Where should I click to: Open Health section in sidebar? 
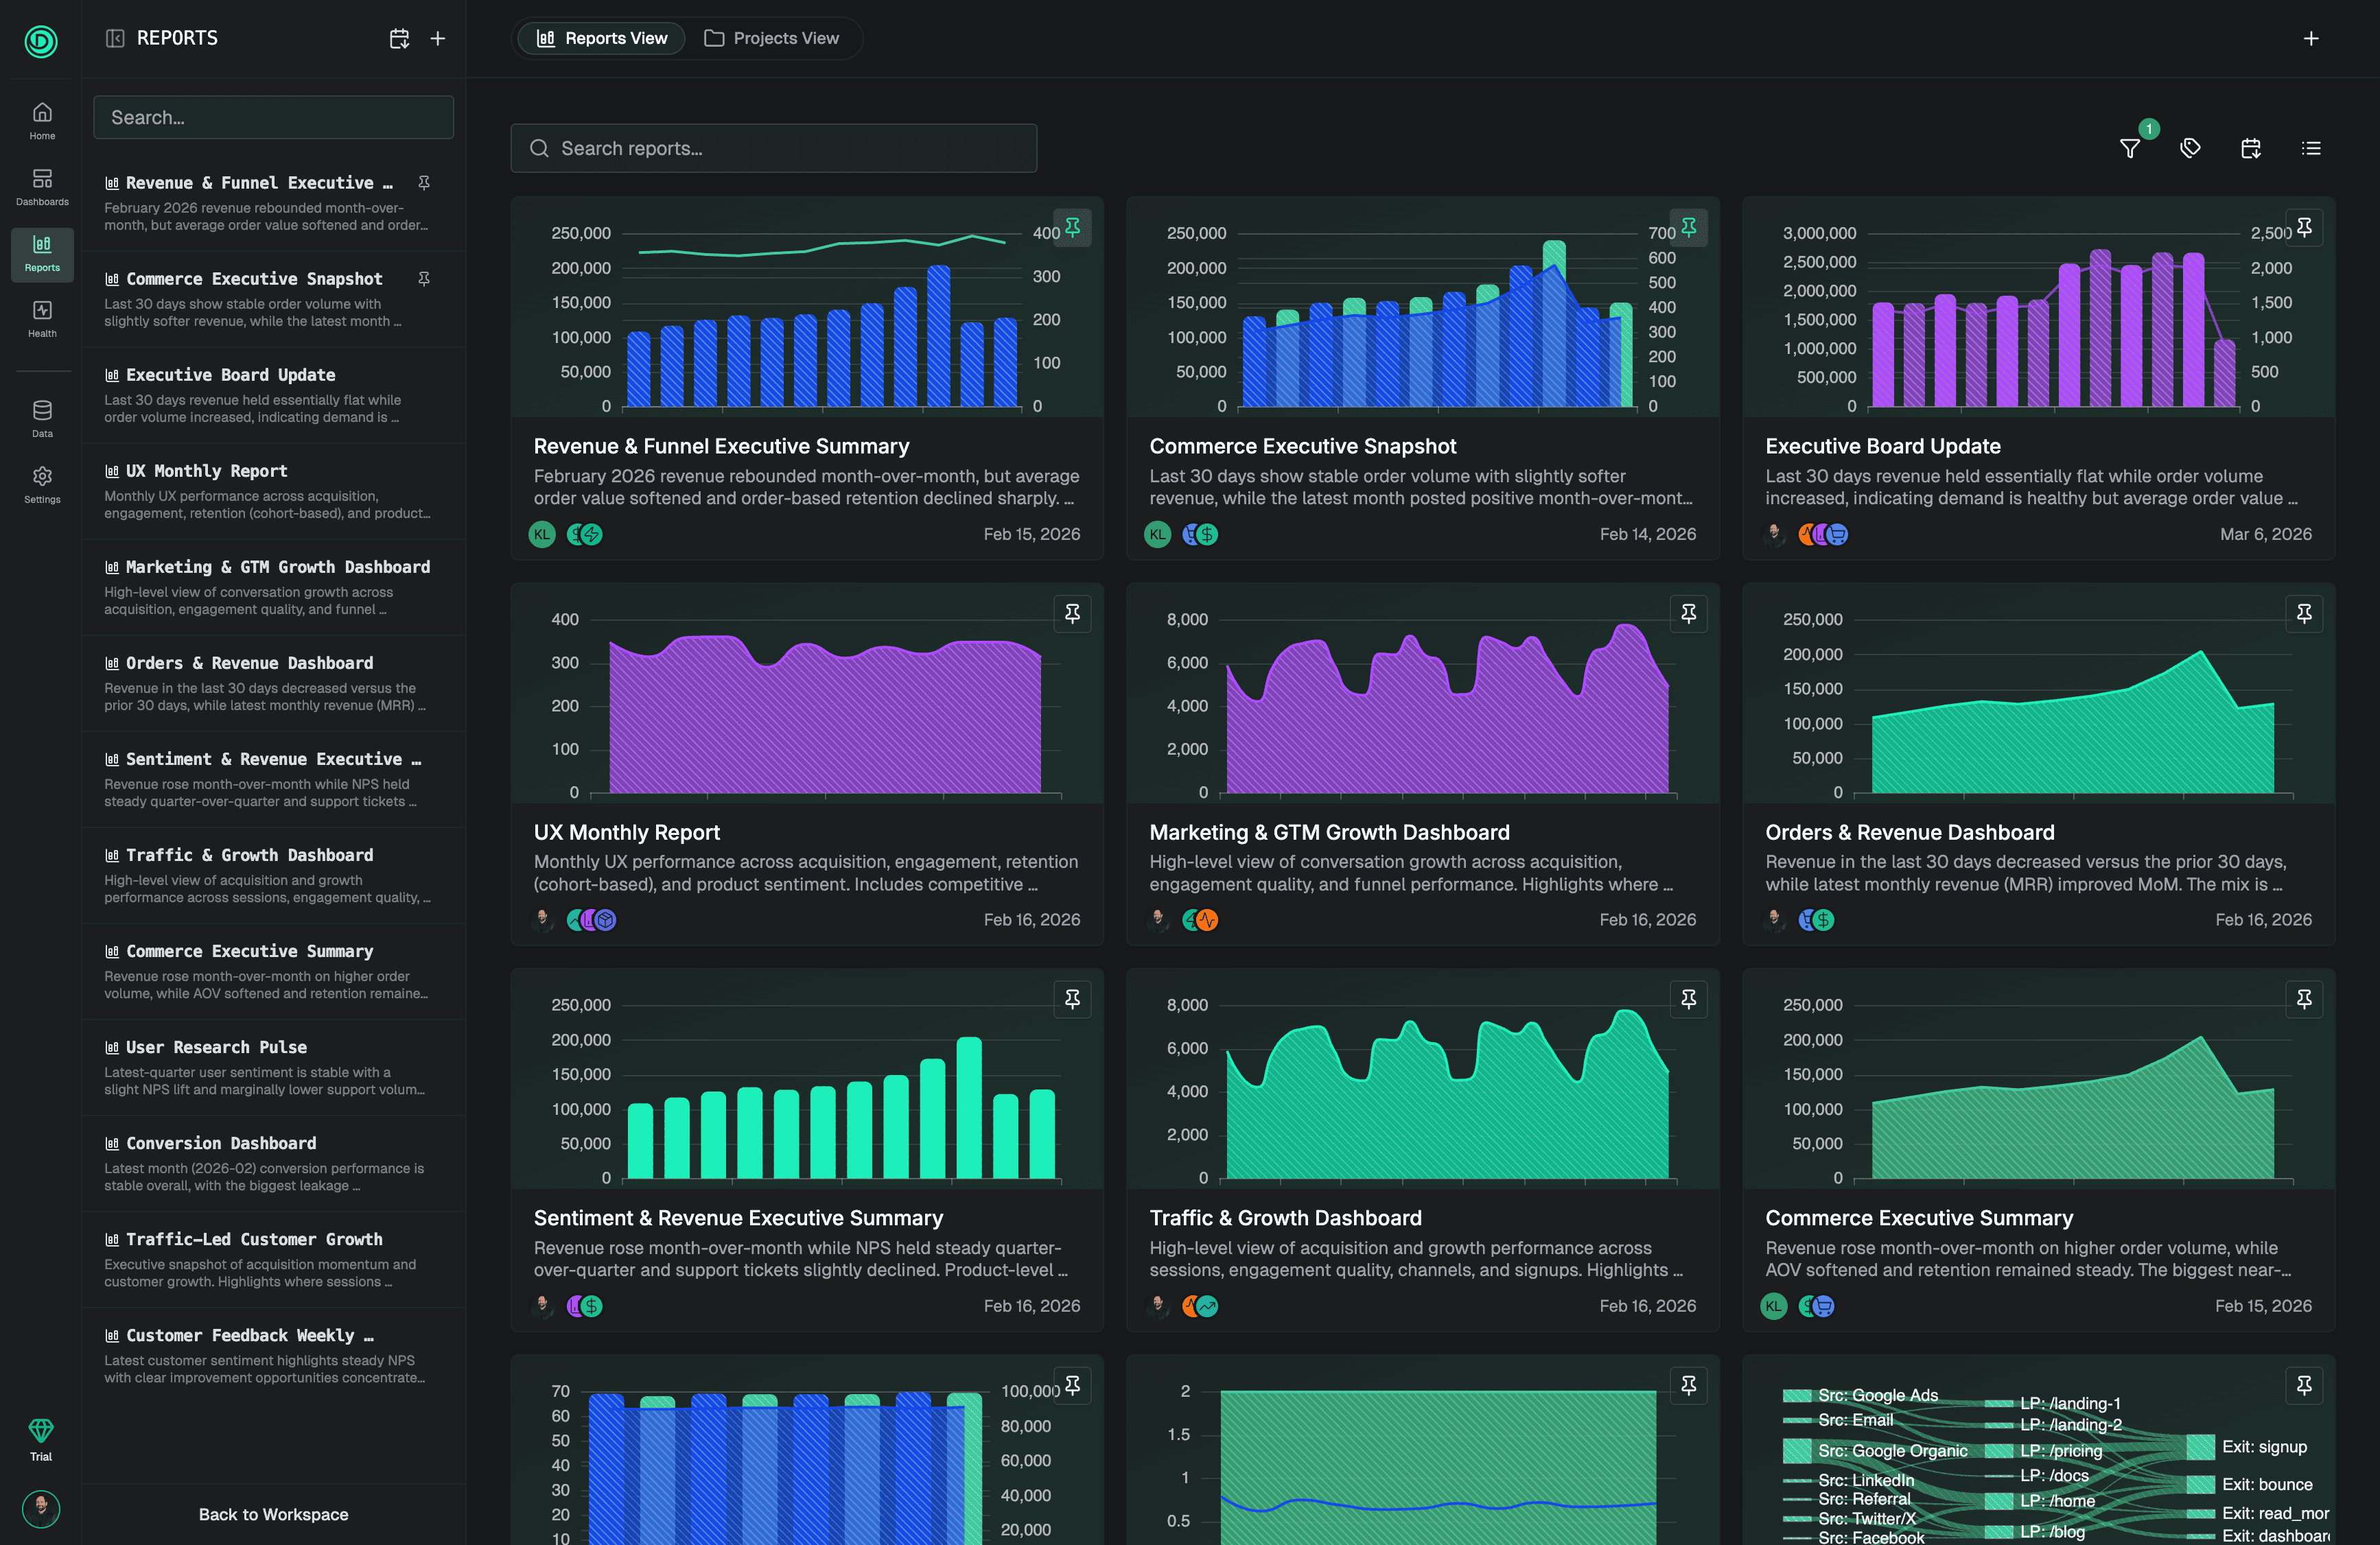pyautogui.click(x=42, y=318)
